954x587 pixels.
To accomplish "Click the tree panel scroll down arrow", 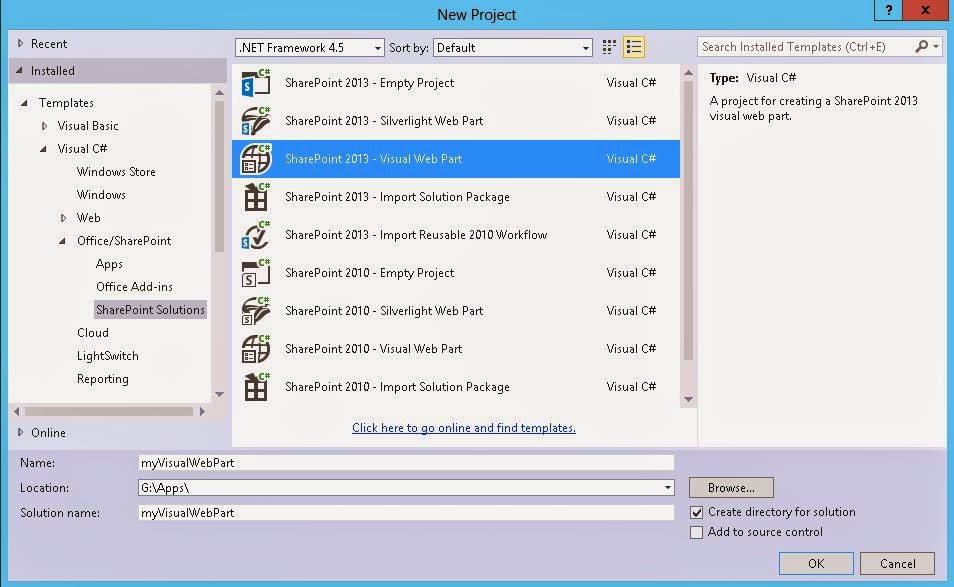I will [219, 394].
